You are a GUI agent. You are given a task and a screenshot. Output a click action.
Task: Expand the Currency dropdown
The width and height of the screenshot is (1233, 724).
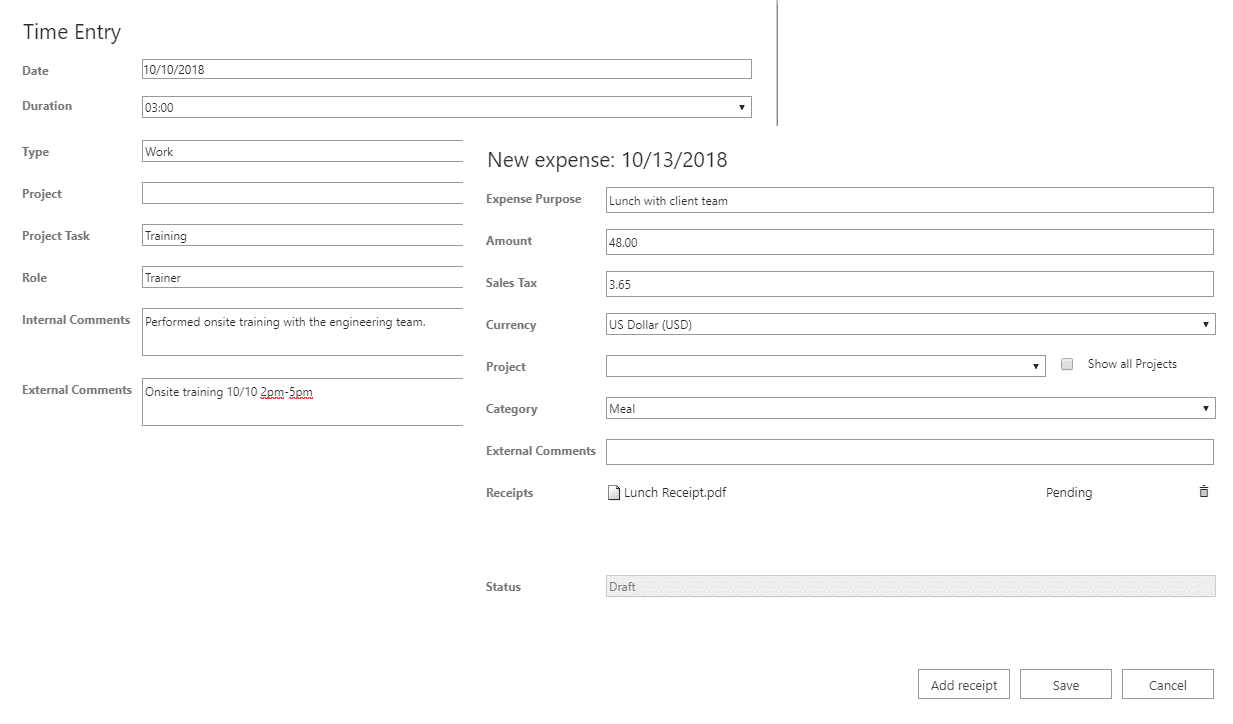pyautogui.click(x=910, y=325)
